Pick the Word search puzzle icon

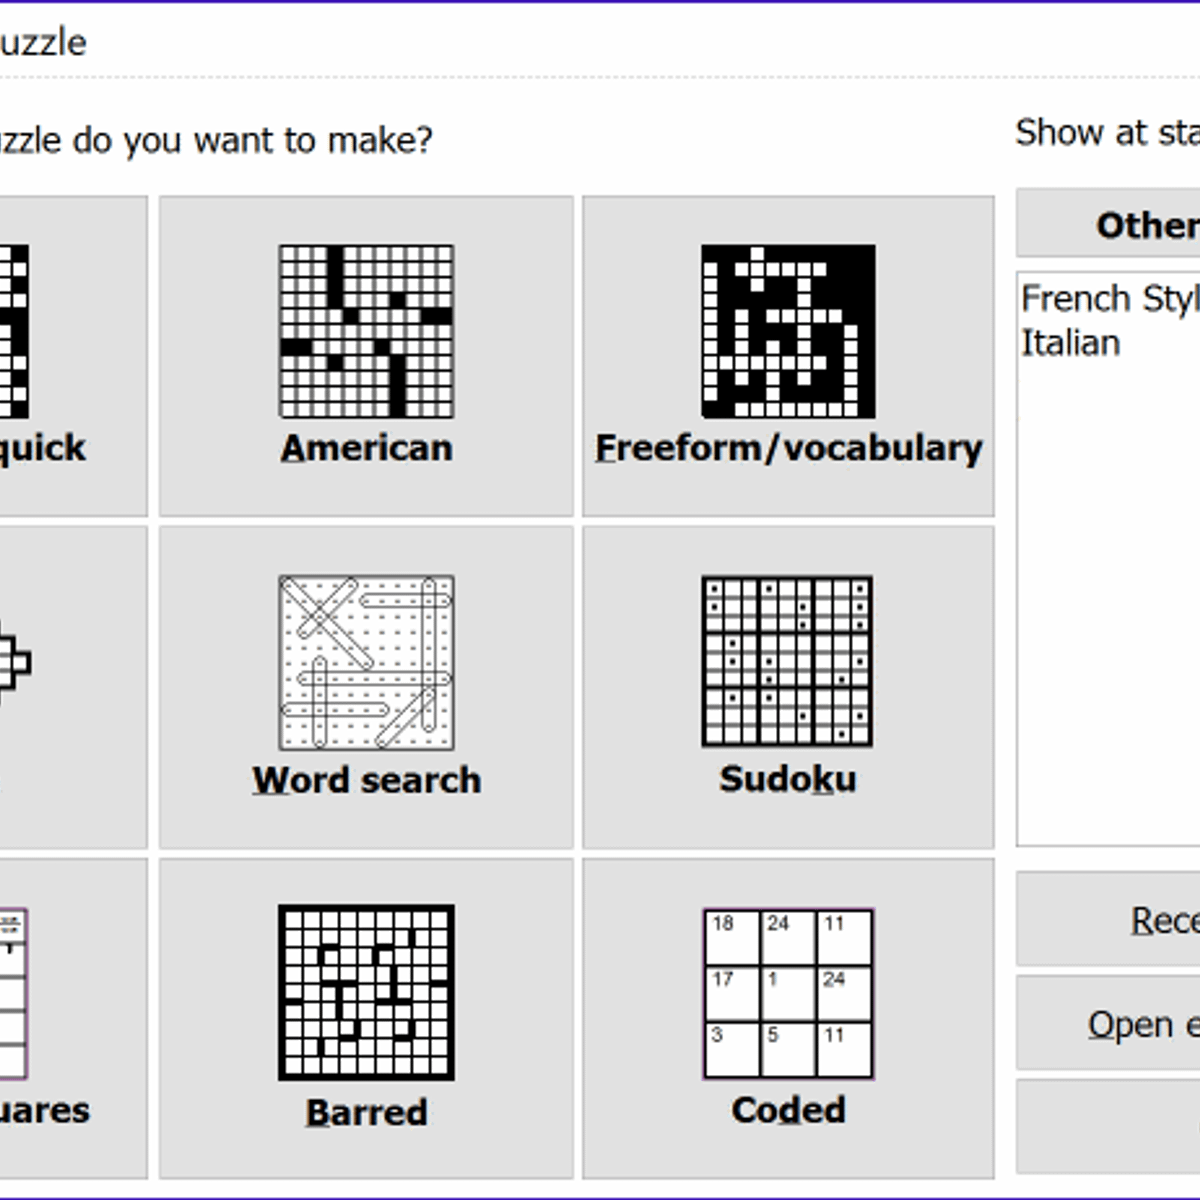tap(366, 660)
